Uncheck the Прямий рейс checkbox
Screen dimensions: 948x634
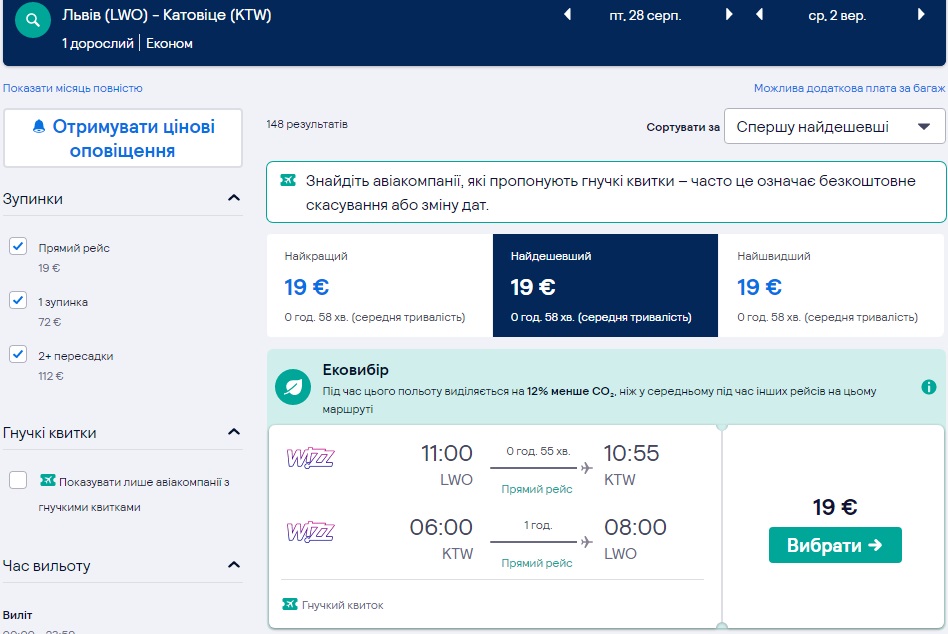pyautogui.click(x=18, y=246)
